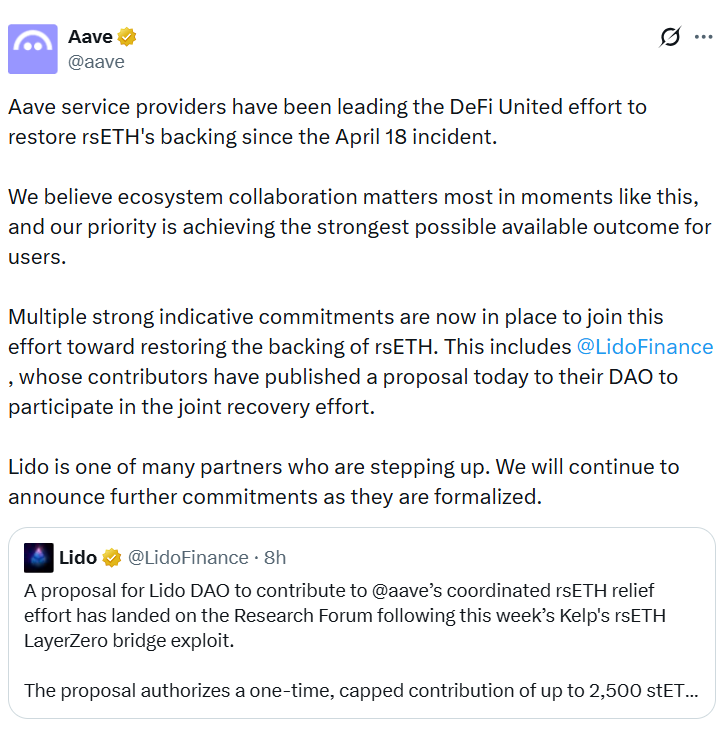Open the Aave display name link
Viewport: 722px width, 729px height.
tap(90, 37)
